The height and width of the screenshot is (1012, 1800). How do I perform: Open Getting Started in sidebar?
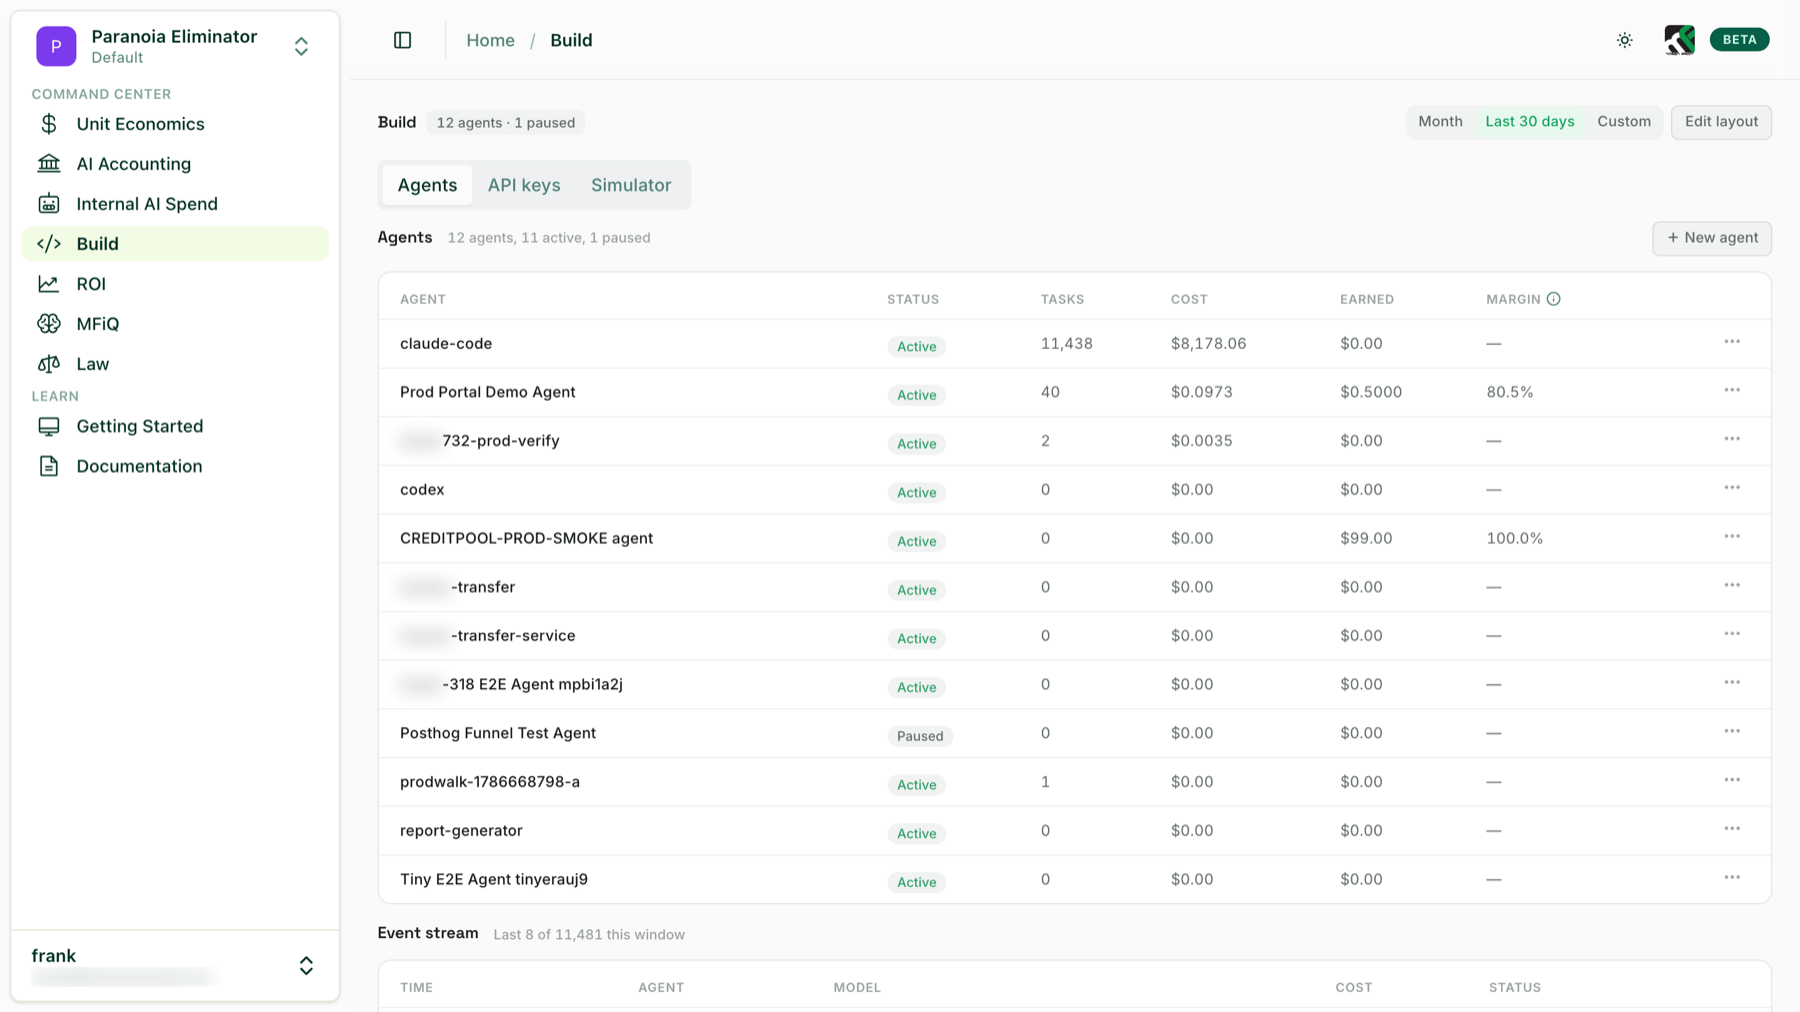(175, 426)
